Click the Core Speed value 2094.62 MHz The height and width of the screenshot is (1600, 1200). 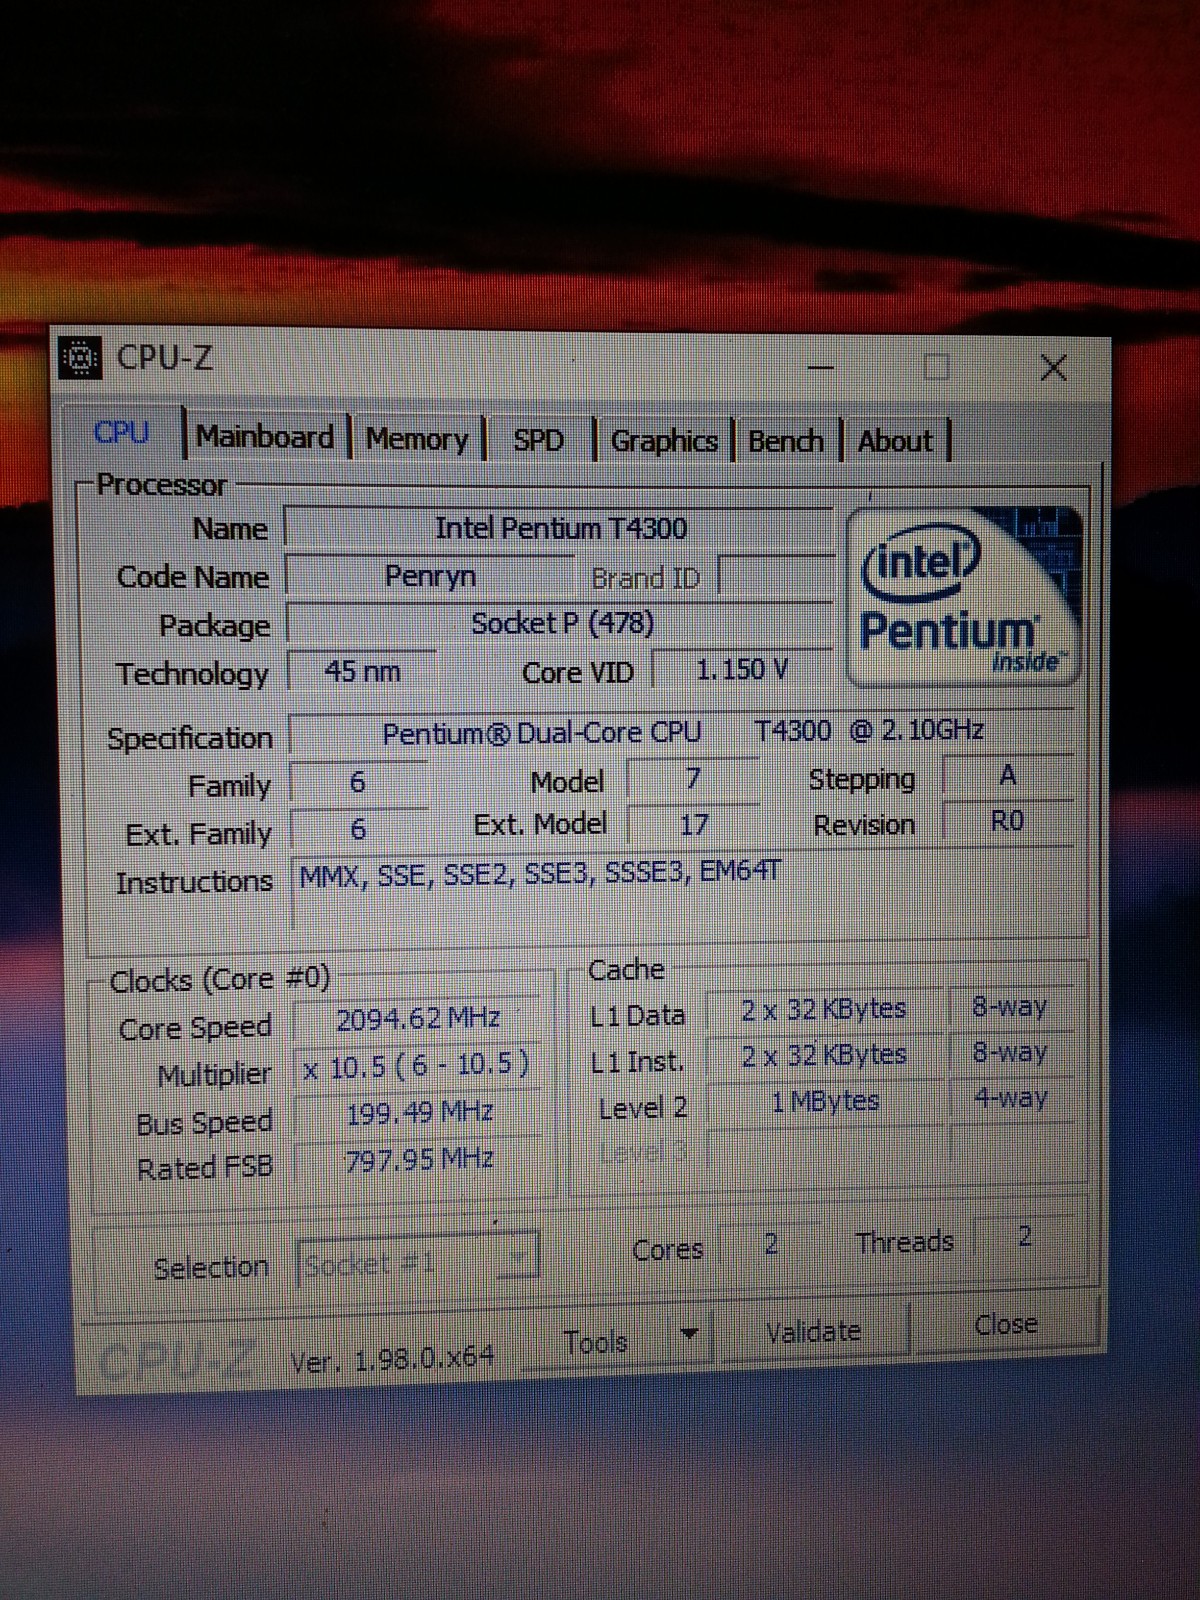[419, 1019]
